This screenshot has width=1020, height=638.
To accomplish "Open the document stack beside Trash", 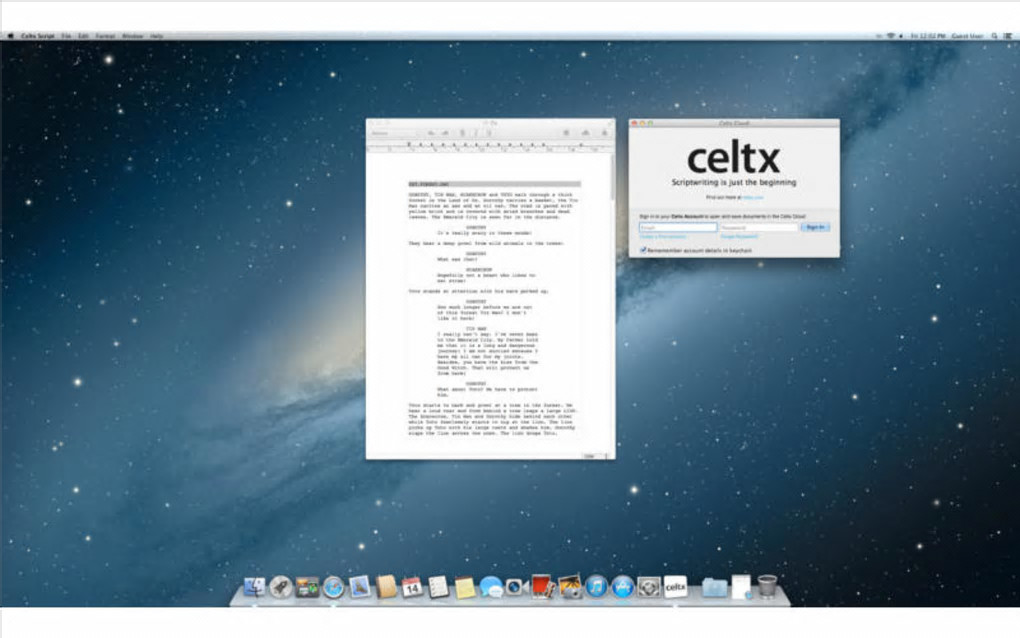I will point(741,587).
